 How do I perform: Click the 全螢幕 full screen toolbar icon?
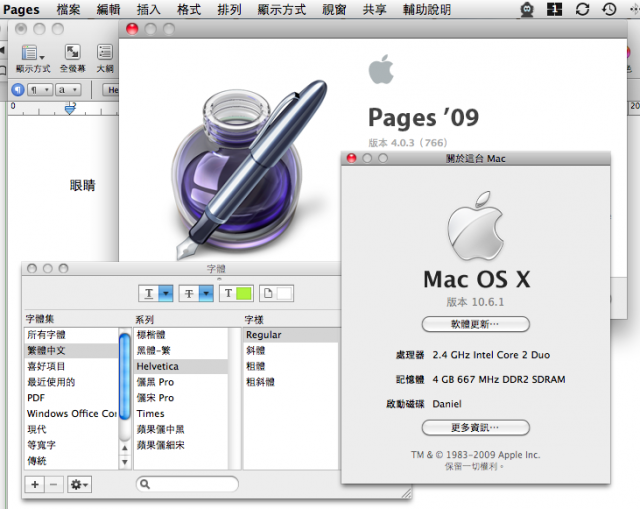[73, 52]
